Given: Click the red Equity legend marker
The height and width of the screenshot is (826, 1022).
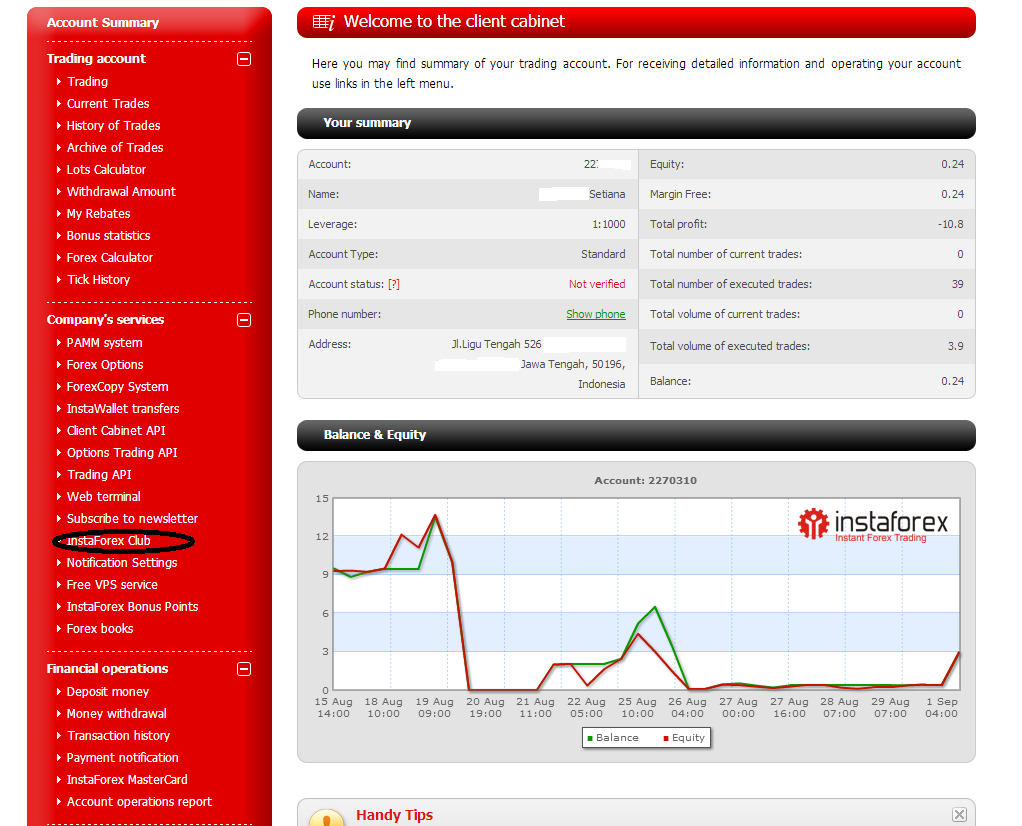Looking at the screenshot, I should click(666, 738).
